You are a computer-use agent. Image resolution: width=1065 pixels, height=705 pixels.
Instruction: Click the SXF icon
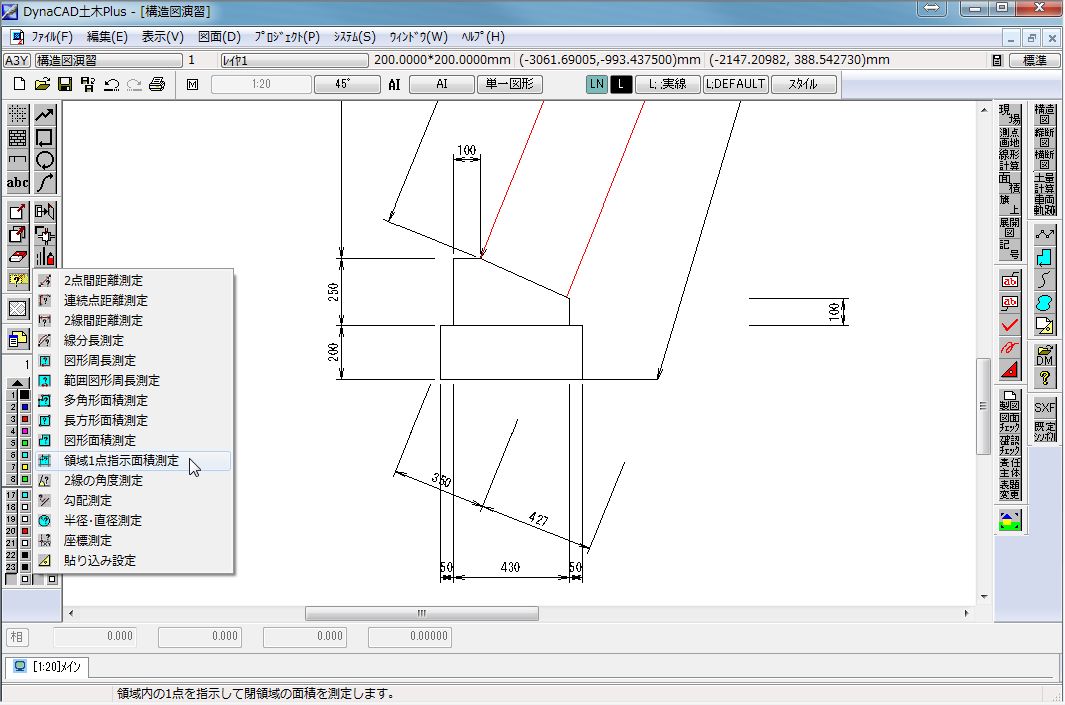1045,408
